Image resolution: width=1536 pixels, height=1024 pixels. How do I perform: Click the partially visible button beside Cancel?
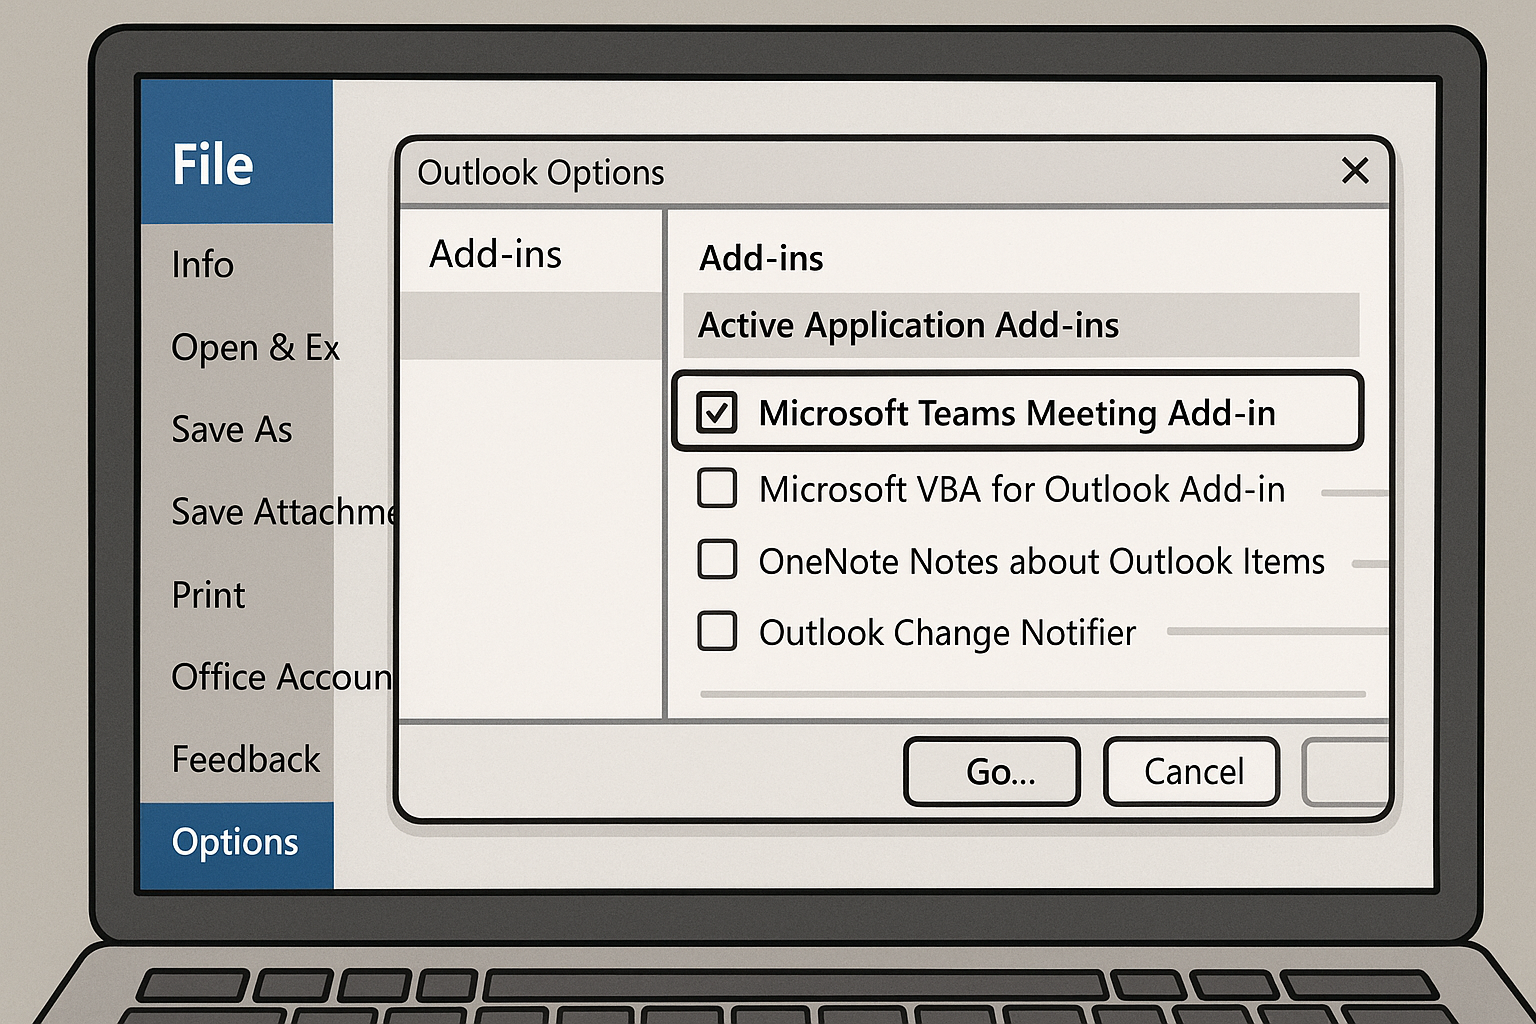coord(1347,772)
